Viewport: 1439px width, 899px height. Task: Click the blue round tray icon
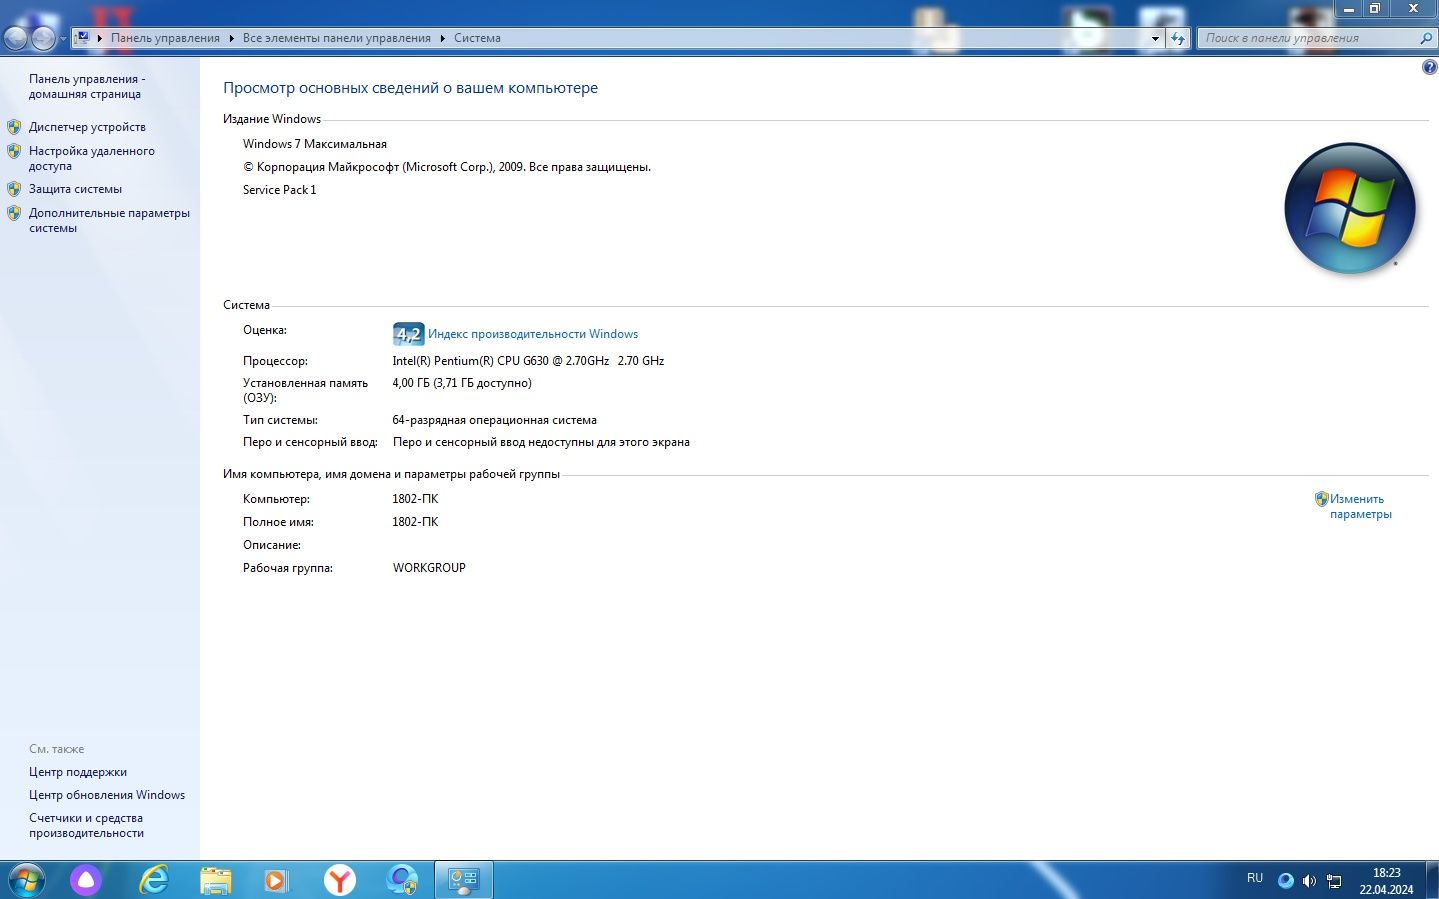click(x=1286, y=881)
